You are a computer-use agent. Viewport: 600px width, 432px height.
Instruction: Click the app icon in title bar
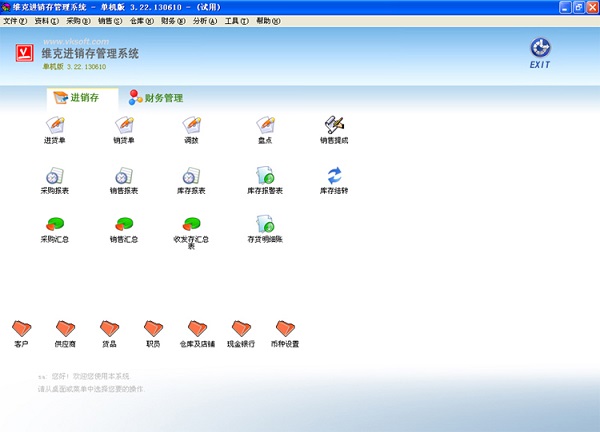(6, 7)
